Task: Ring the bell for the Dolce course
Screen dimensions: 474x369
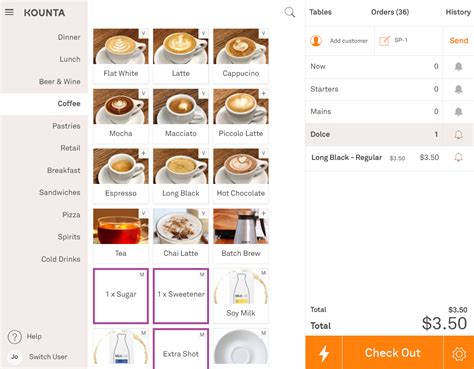Action: click(x=459, y=134)
